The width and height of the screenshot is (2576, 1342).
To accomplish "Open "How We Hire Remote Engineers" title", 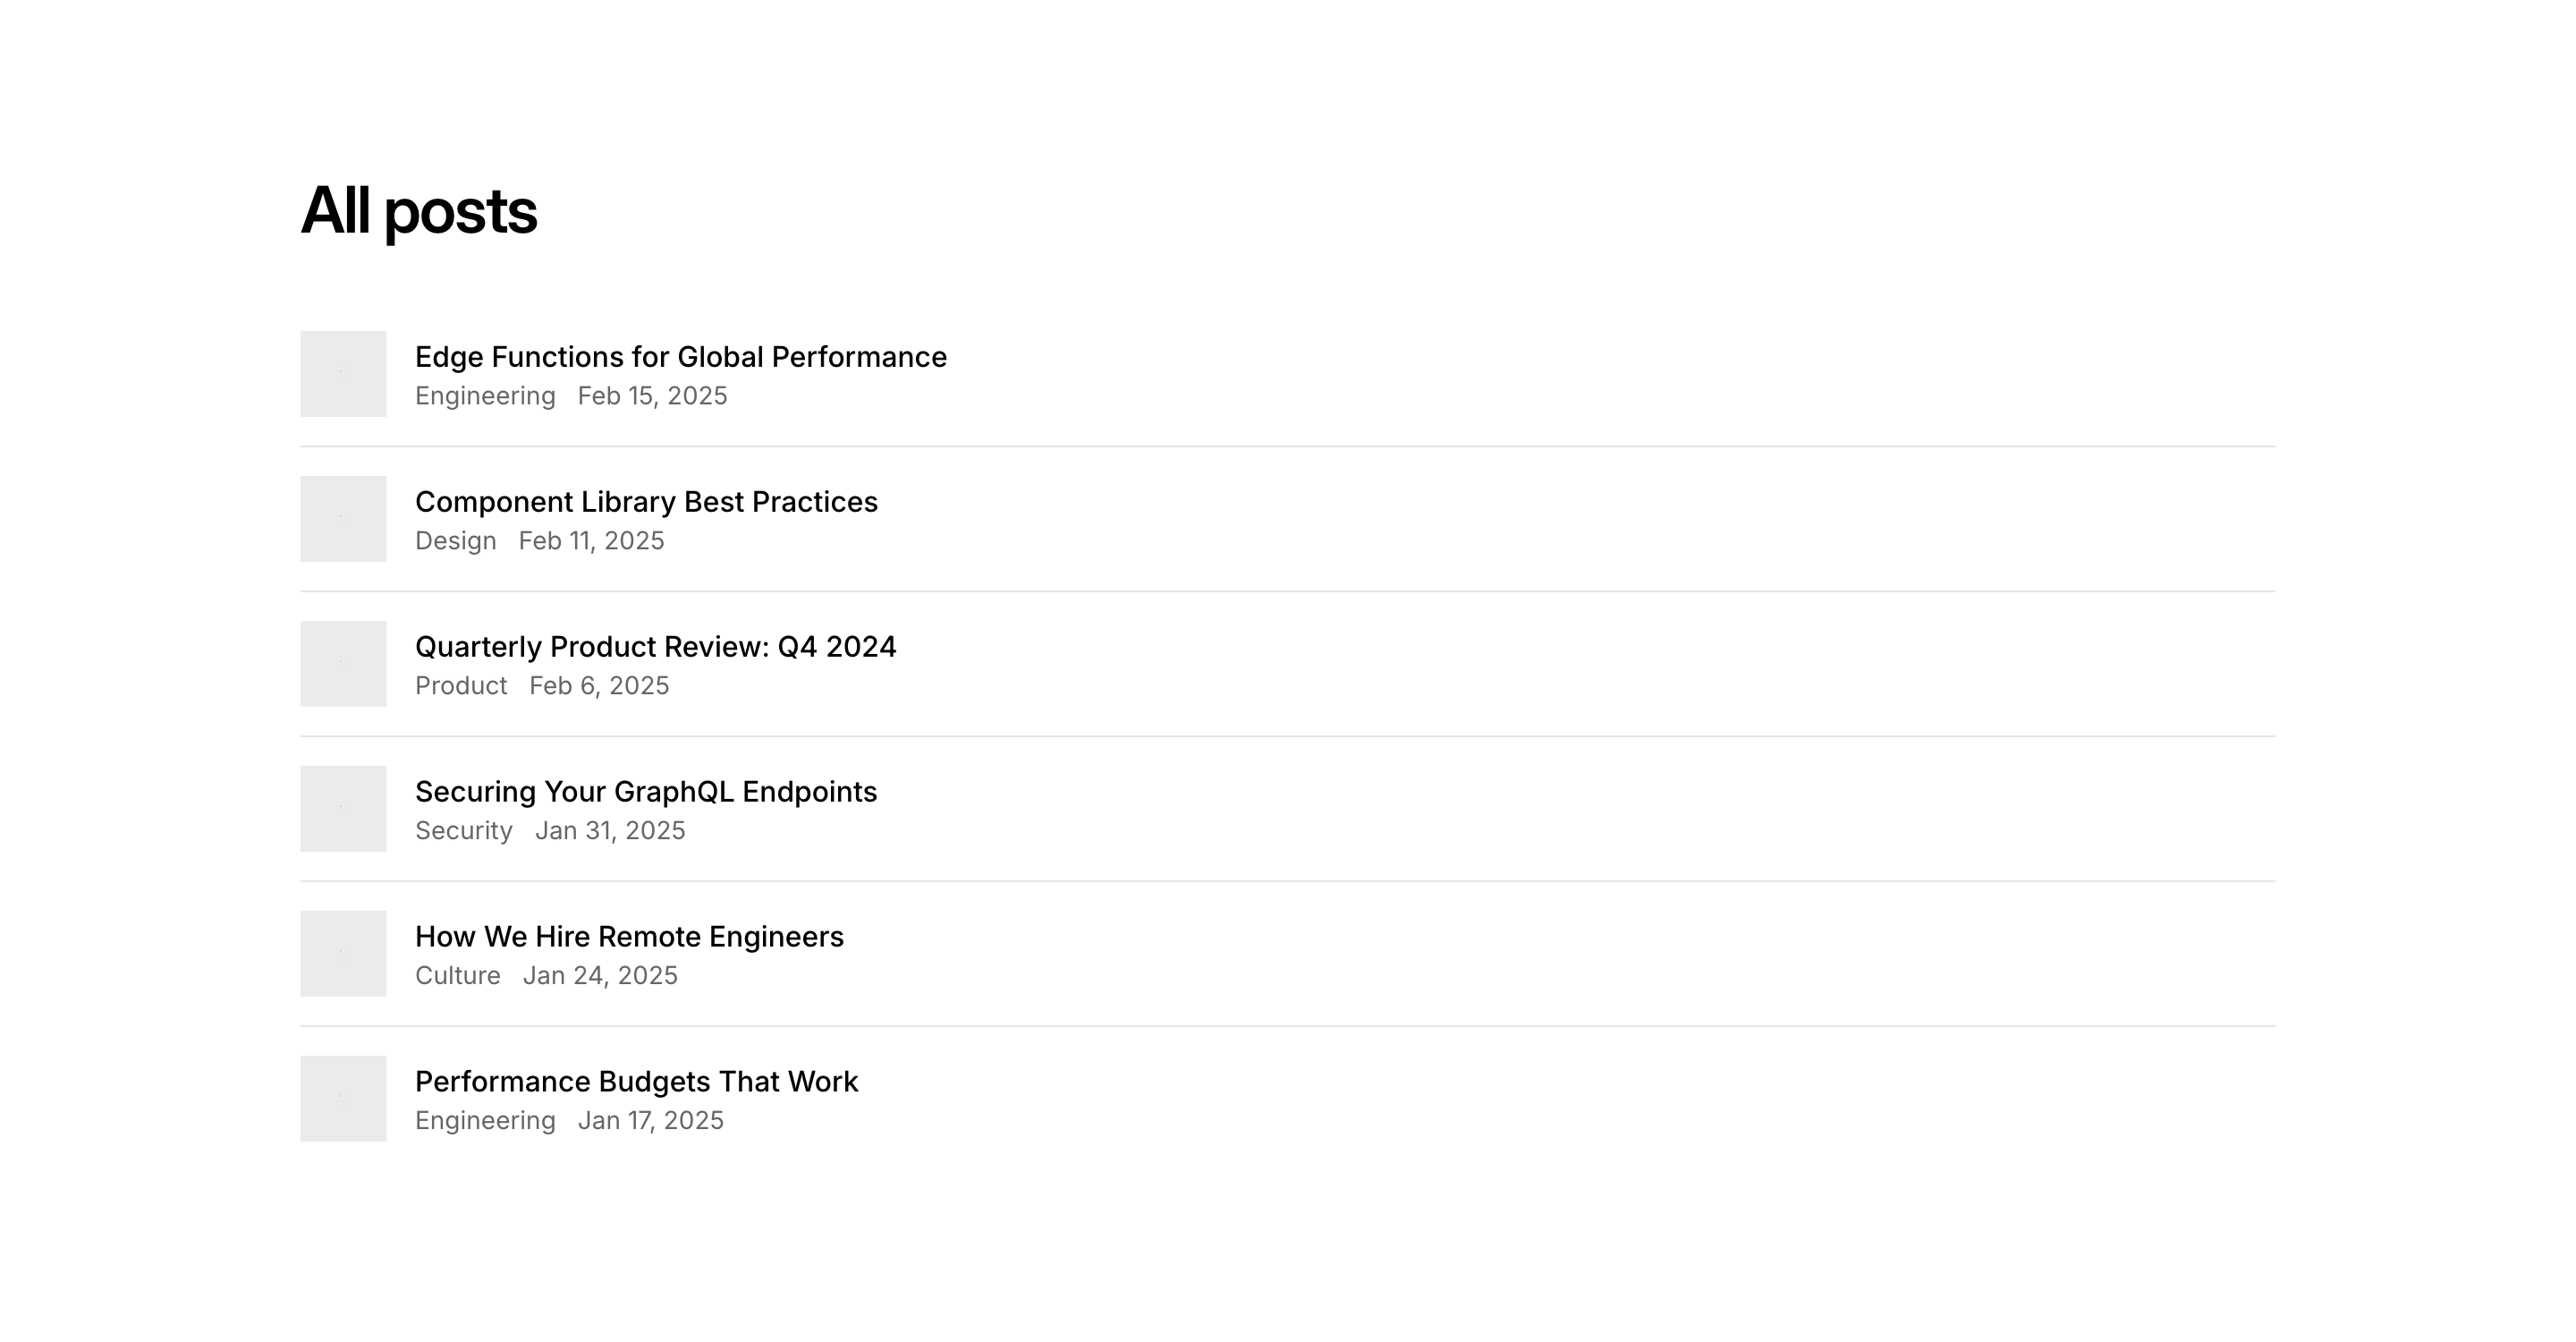I will (629, 937).
